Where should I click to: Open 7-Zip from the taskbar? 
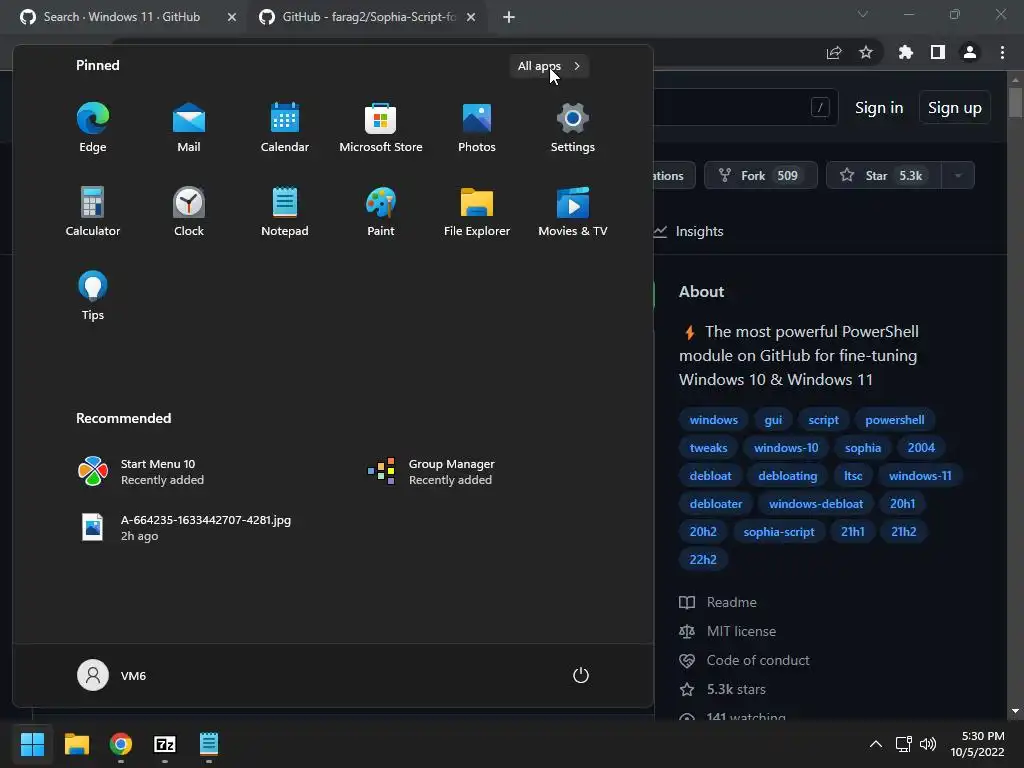pos(165,744)
